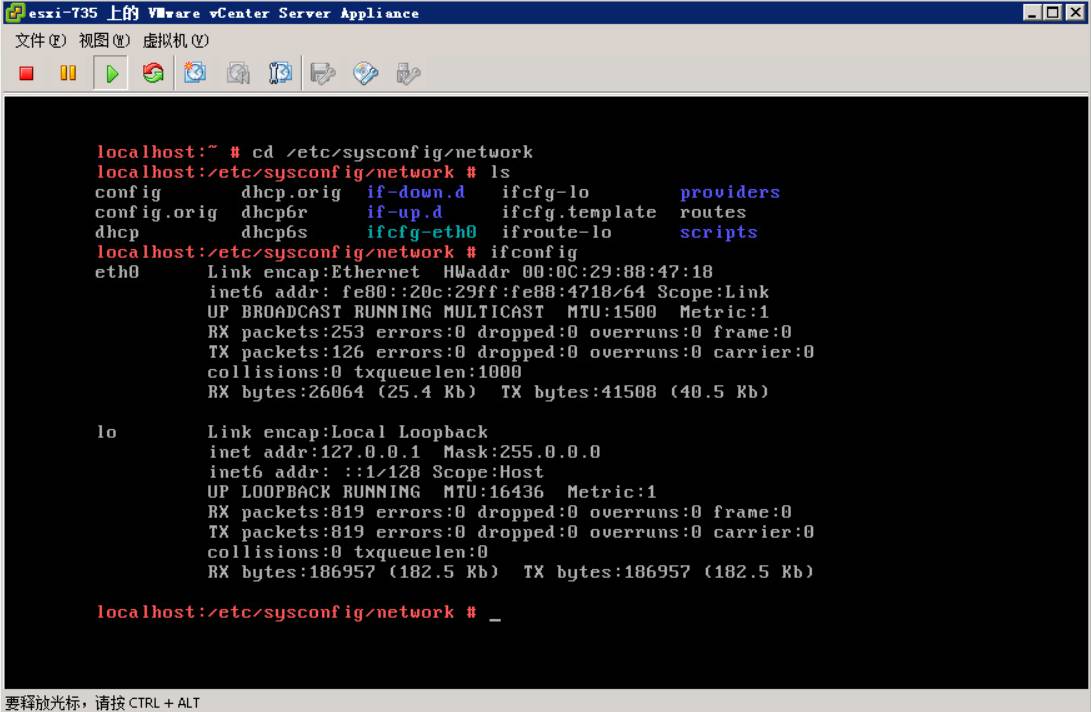Screen dimensions: 1091x712
Task: Click the dhcp.orig file name
Action: coord(291,192)
